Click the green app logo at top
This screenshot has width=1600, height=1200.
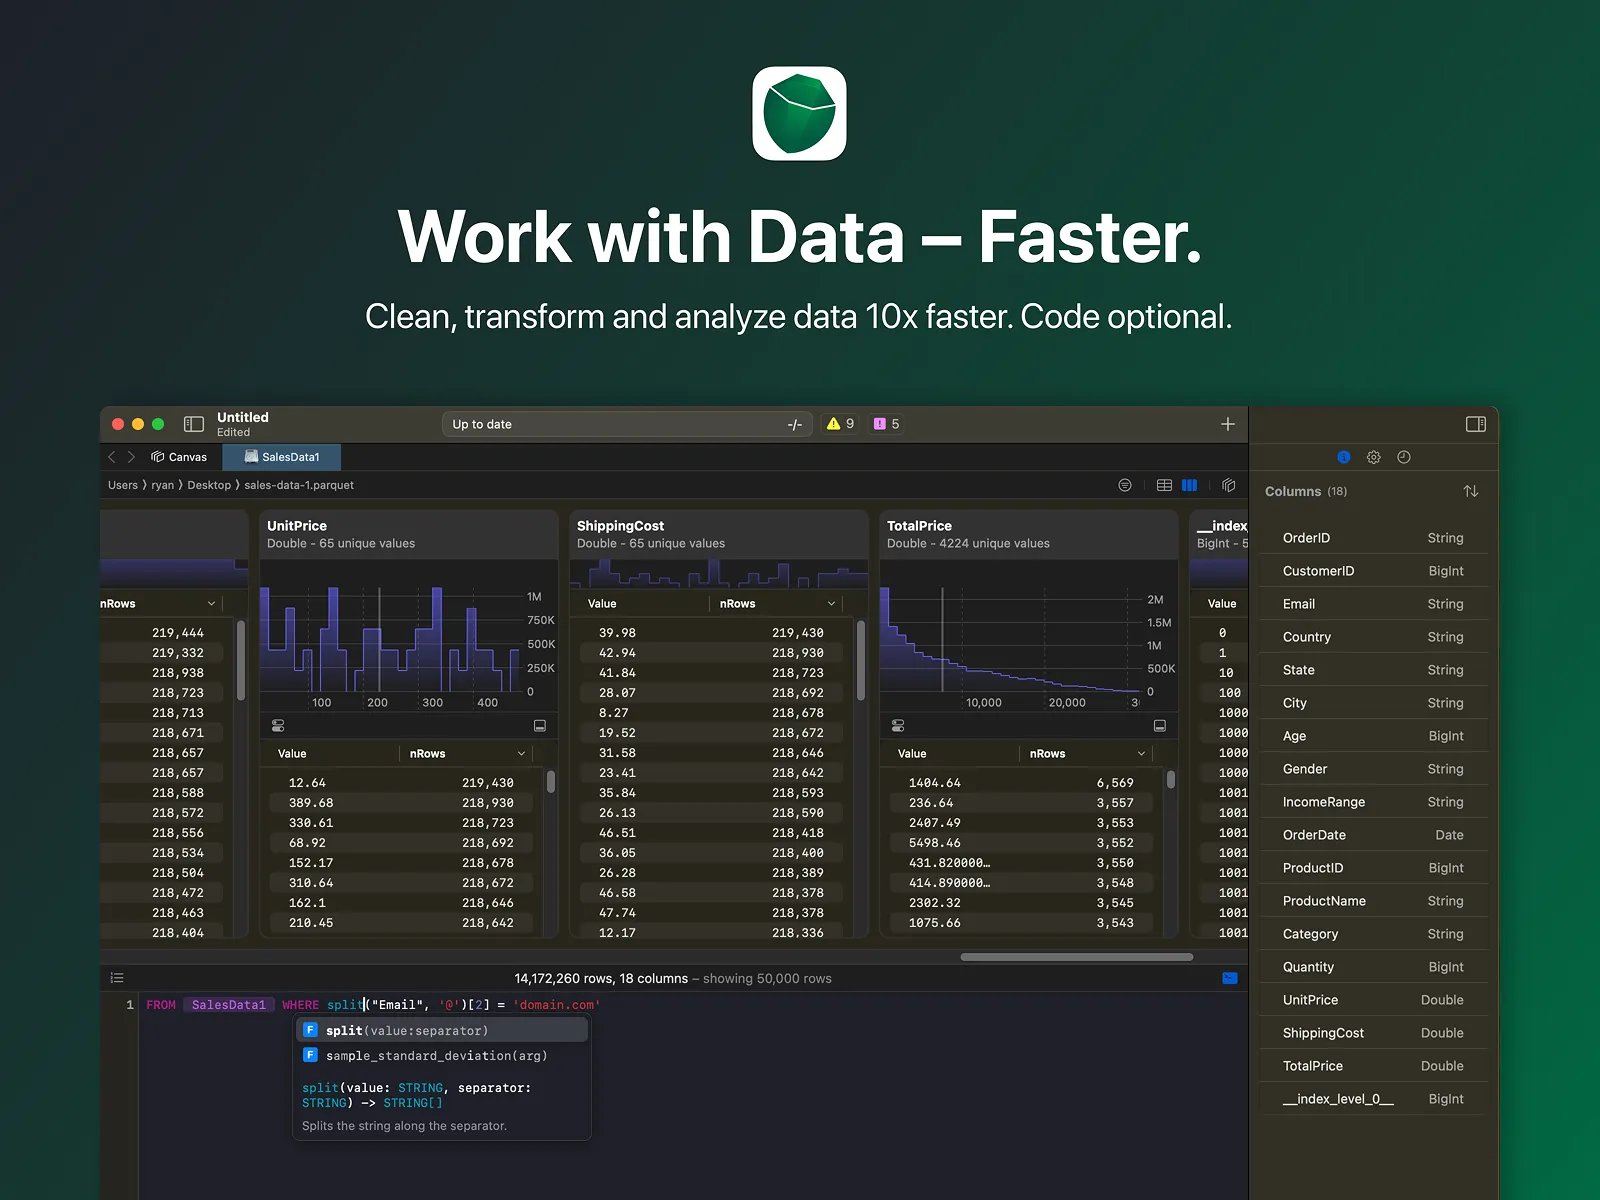click(799, 113)
